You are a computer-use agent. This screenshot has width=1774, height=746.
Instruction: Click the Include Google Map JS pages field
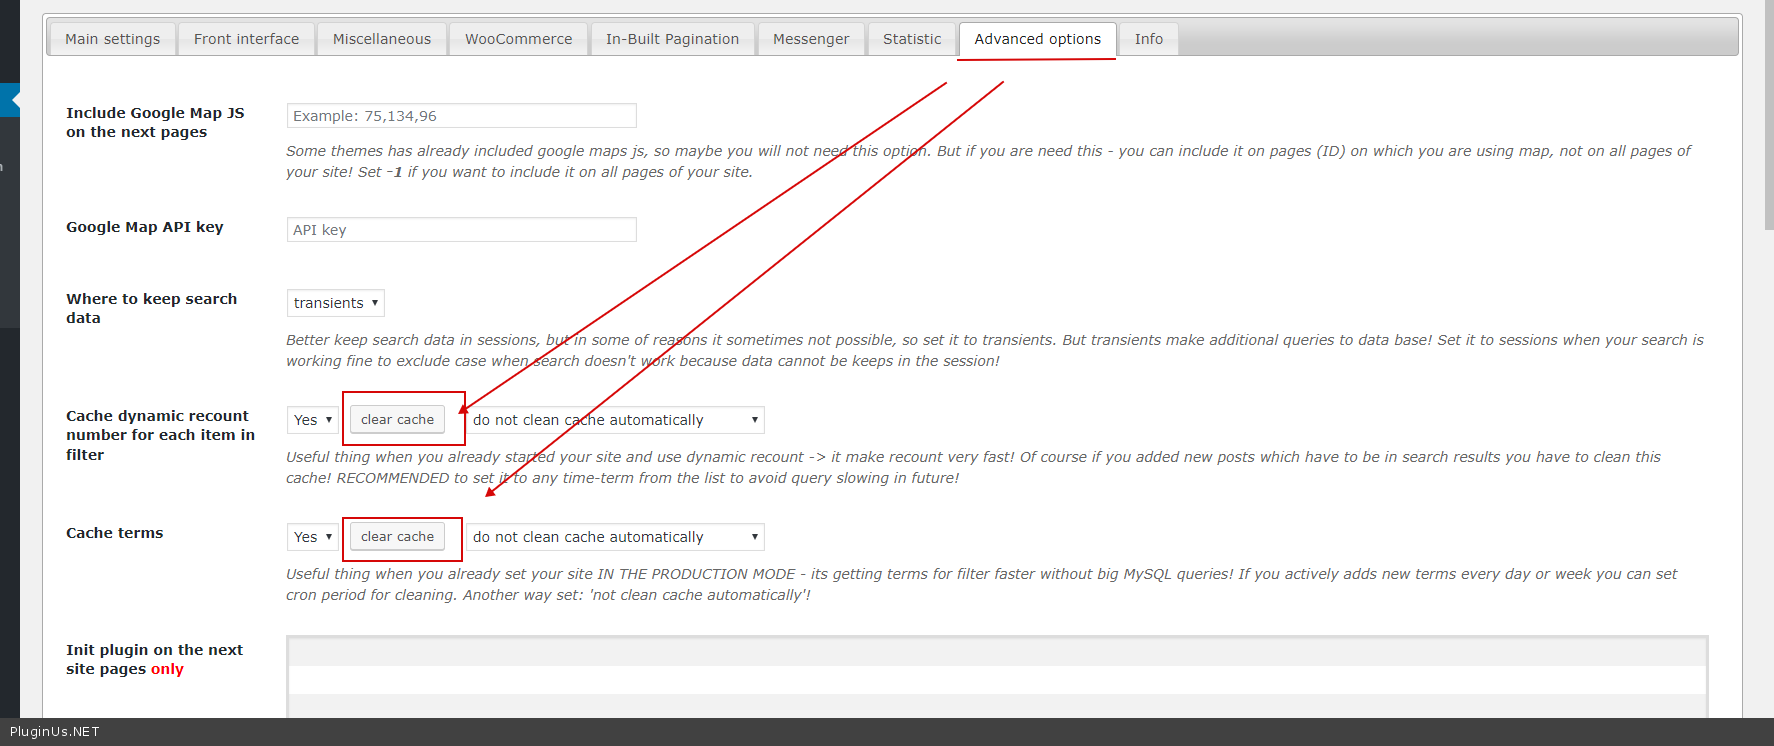tap(462, 116)
